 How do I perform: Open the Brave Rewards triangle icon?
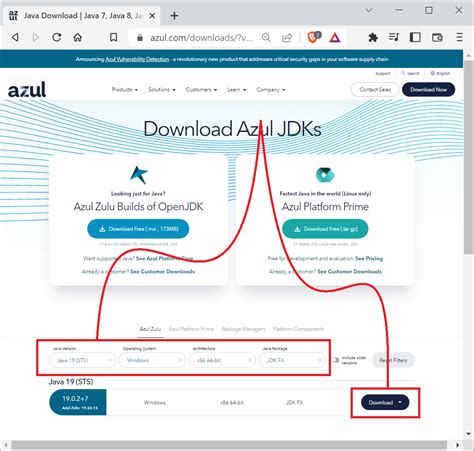pos(335,38)
